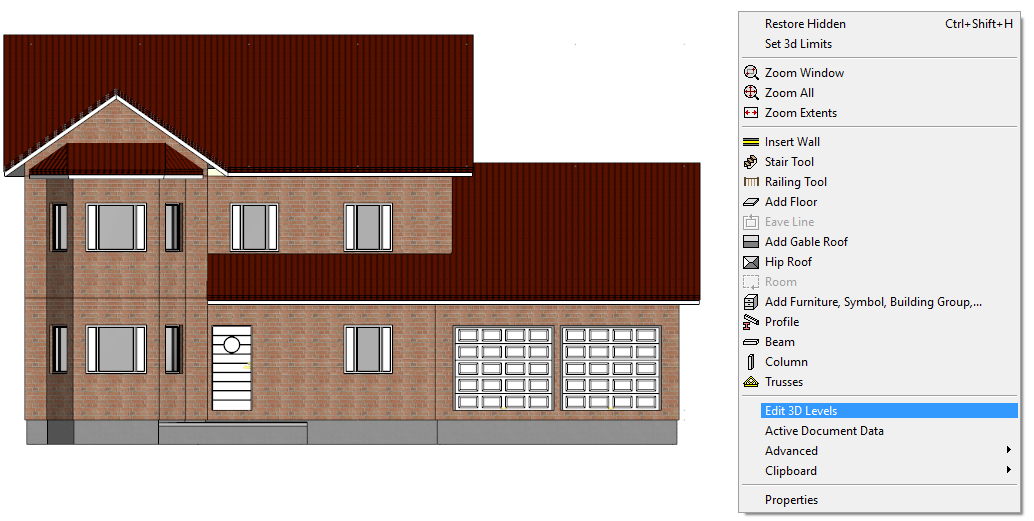
Task: Choose Zoom Window menu entry
Action: pyautogui.click(x=804, y=73)
